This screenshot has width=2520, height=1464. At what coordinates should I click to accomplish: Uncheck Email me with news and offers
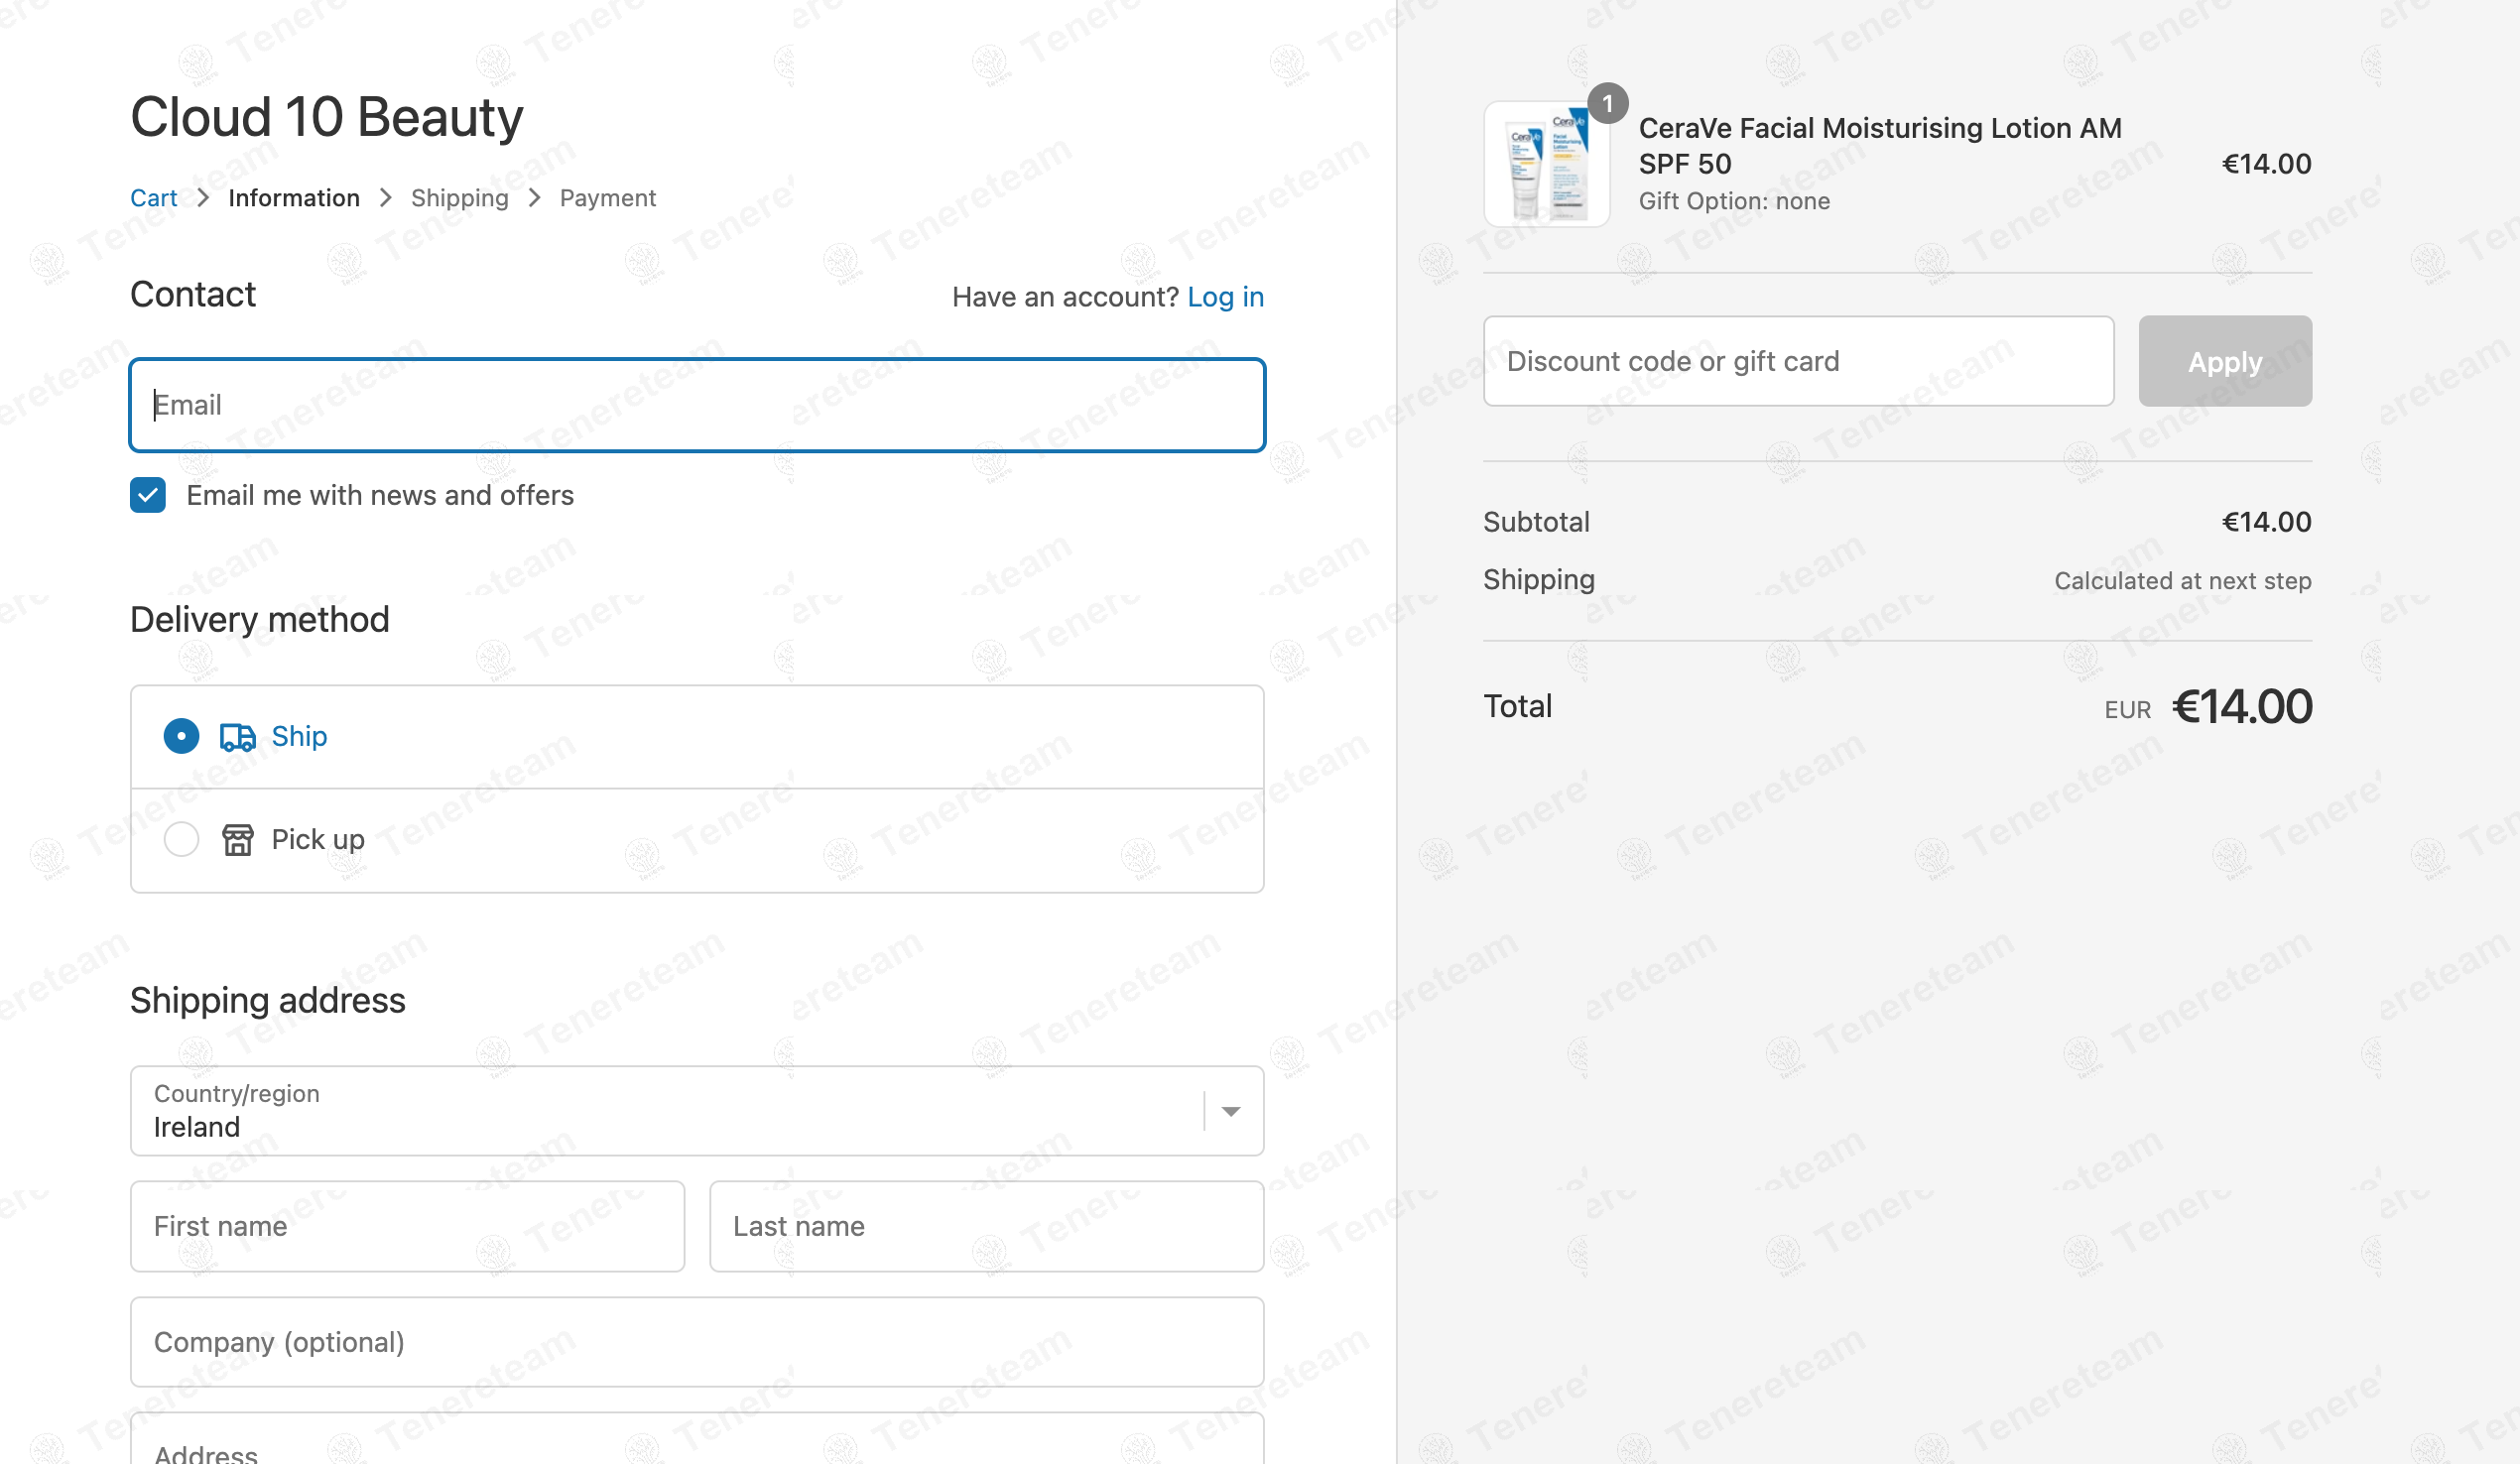148,495
